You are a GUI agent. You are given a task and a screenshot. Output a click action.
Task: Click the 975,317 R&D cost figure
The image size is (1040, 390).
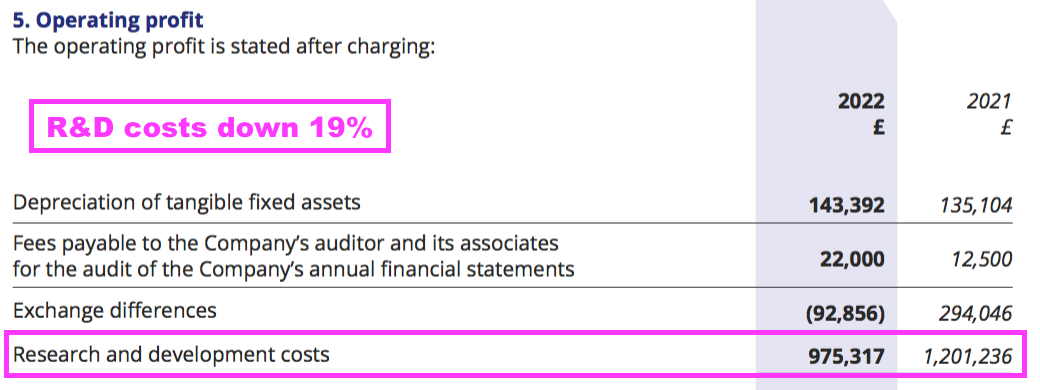coord(847,358)
